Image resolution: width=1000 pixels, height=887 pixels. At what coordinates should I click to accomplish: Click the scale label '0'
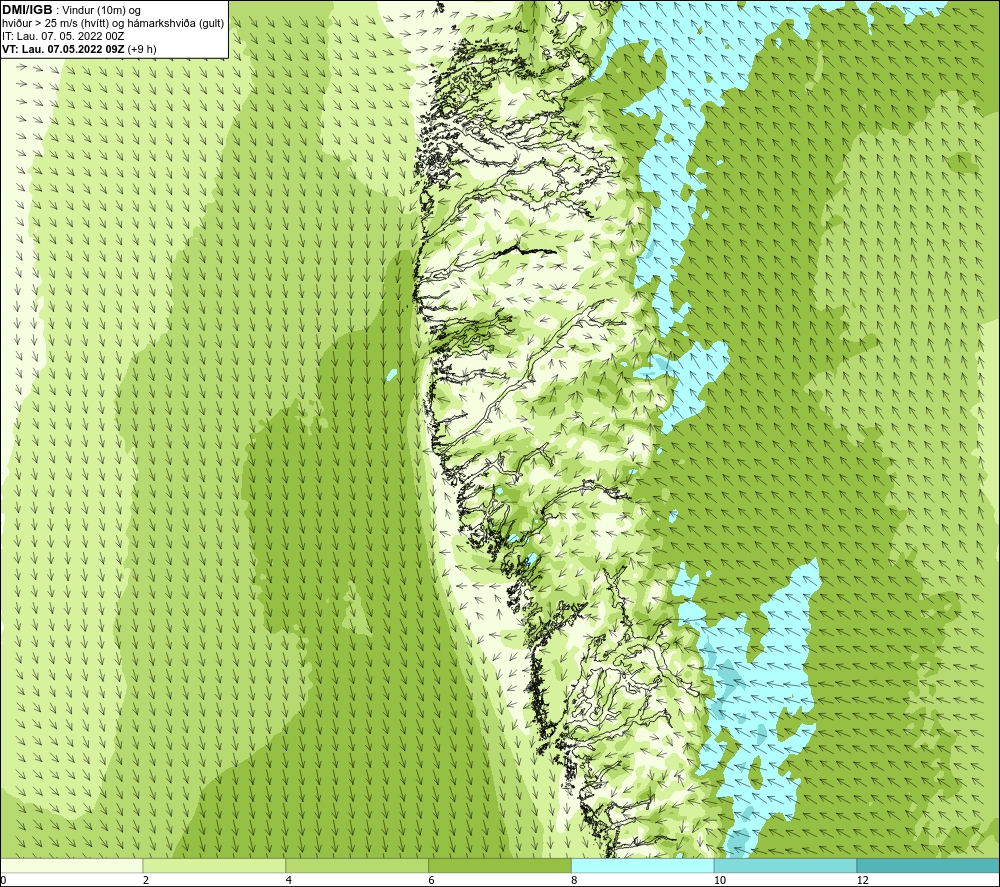click(x=3, y=880)
